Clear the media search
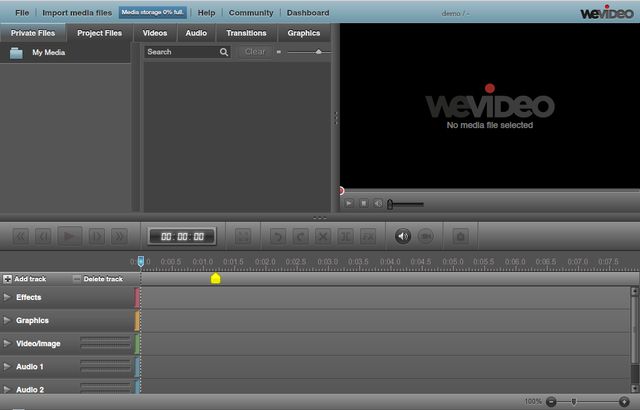The height and width of the screenshot is (410, 640). click(255, 52)
